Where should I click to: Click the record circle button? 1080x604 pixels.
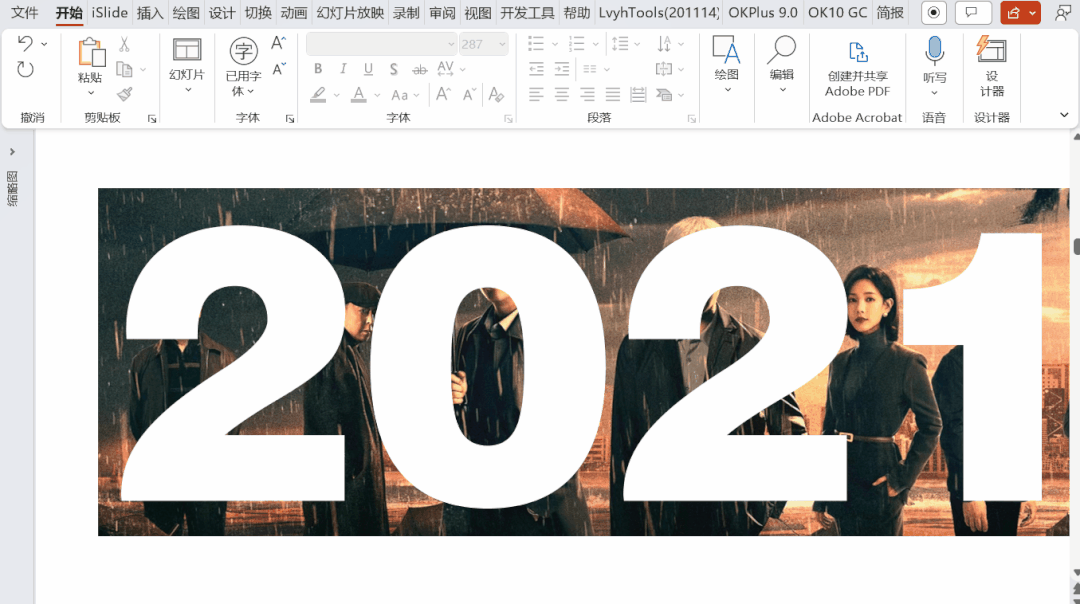pyautogui.click(x=934, y=12)
